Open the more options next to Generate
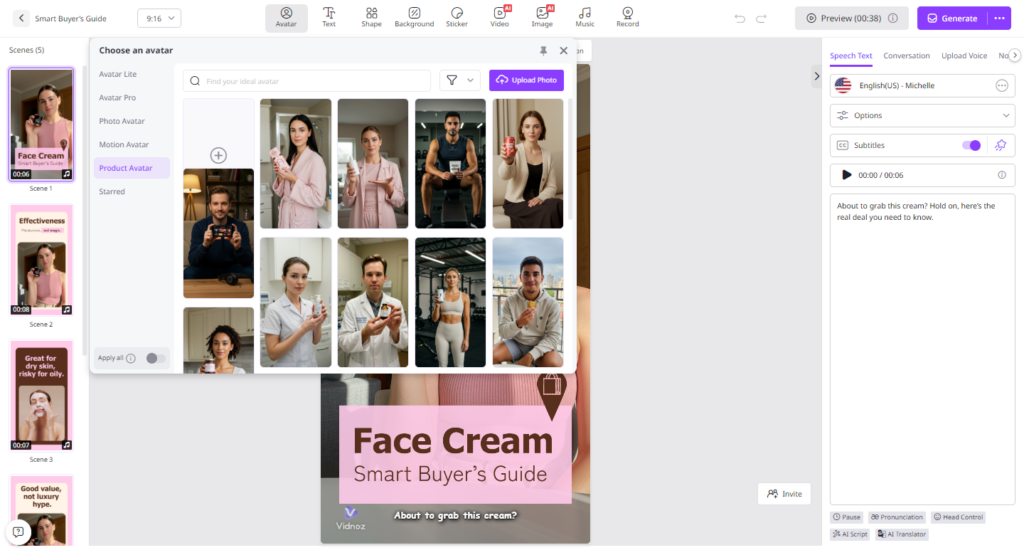The height and width of the screenshot is (550, 1024). click(x=999, y=18)
